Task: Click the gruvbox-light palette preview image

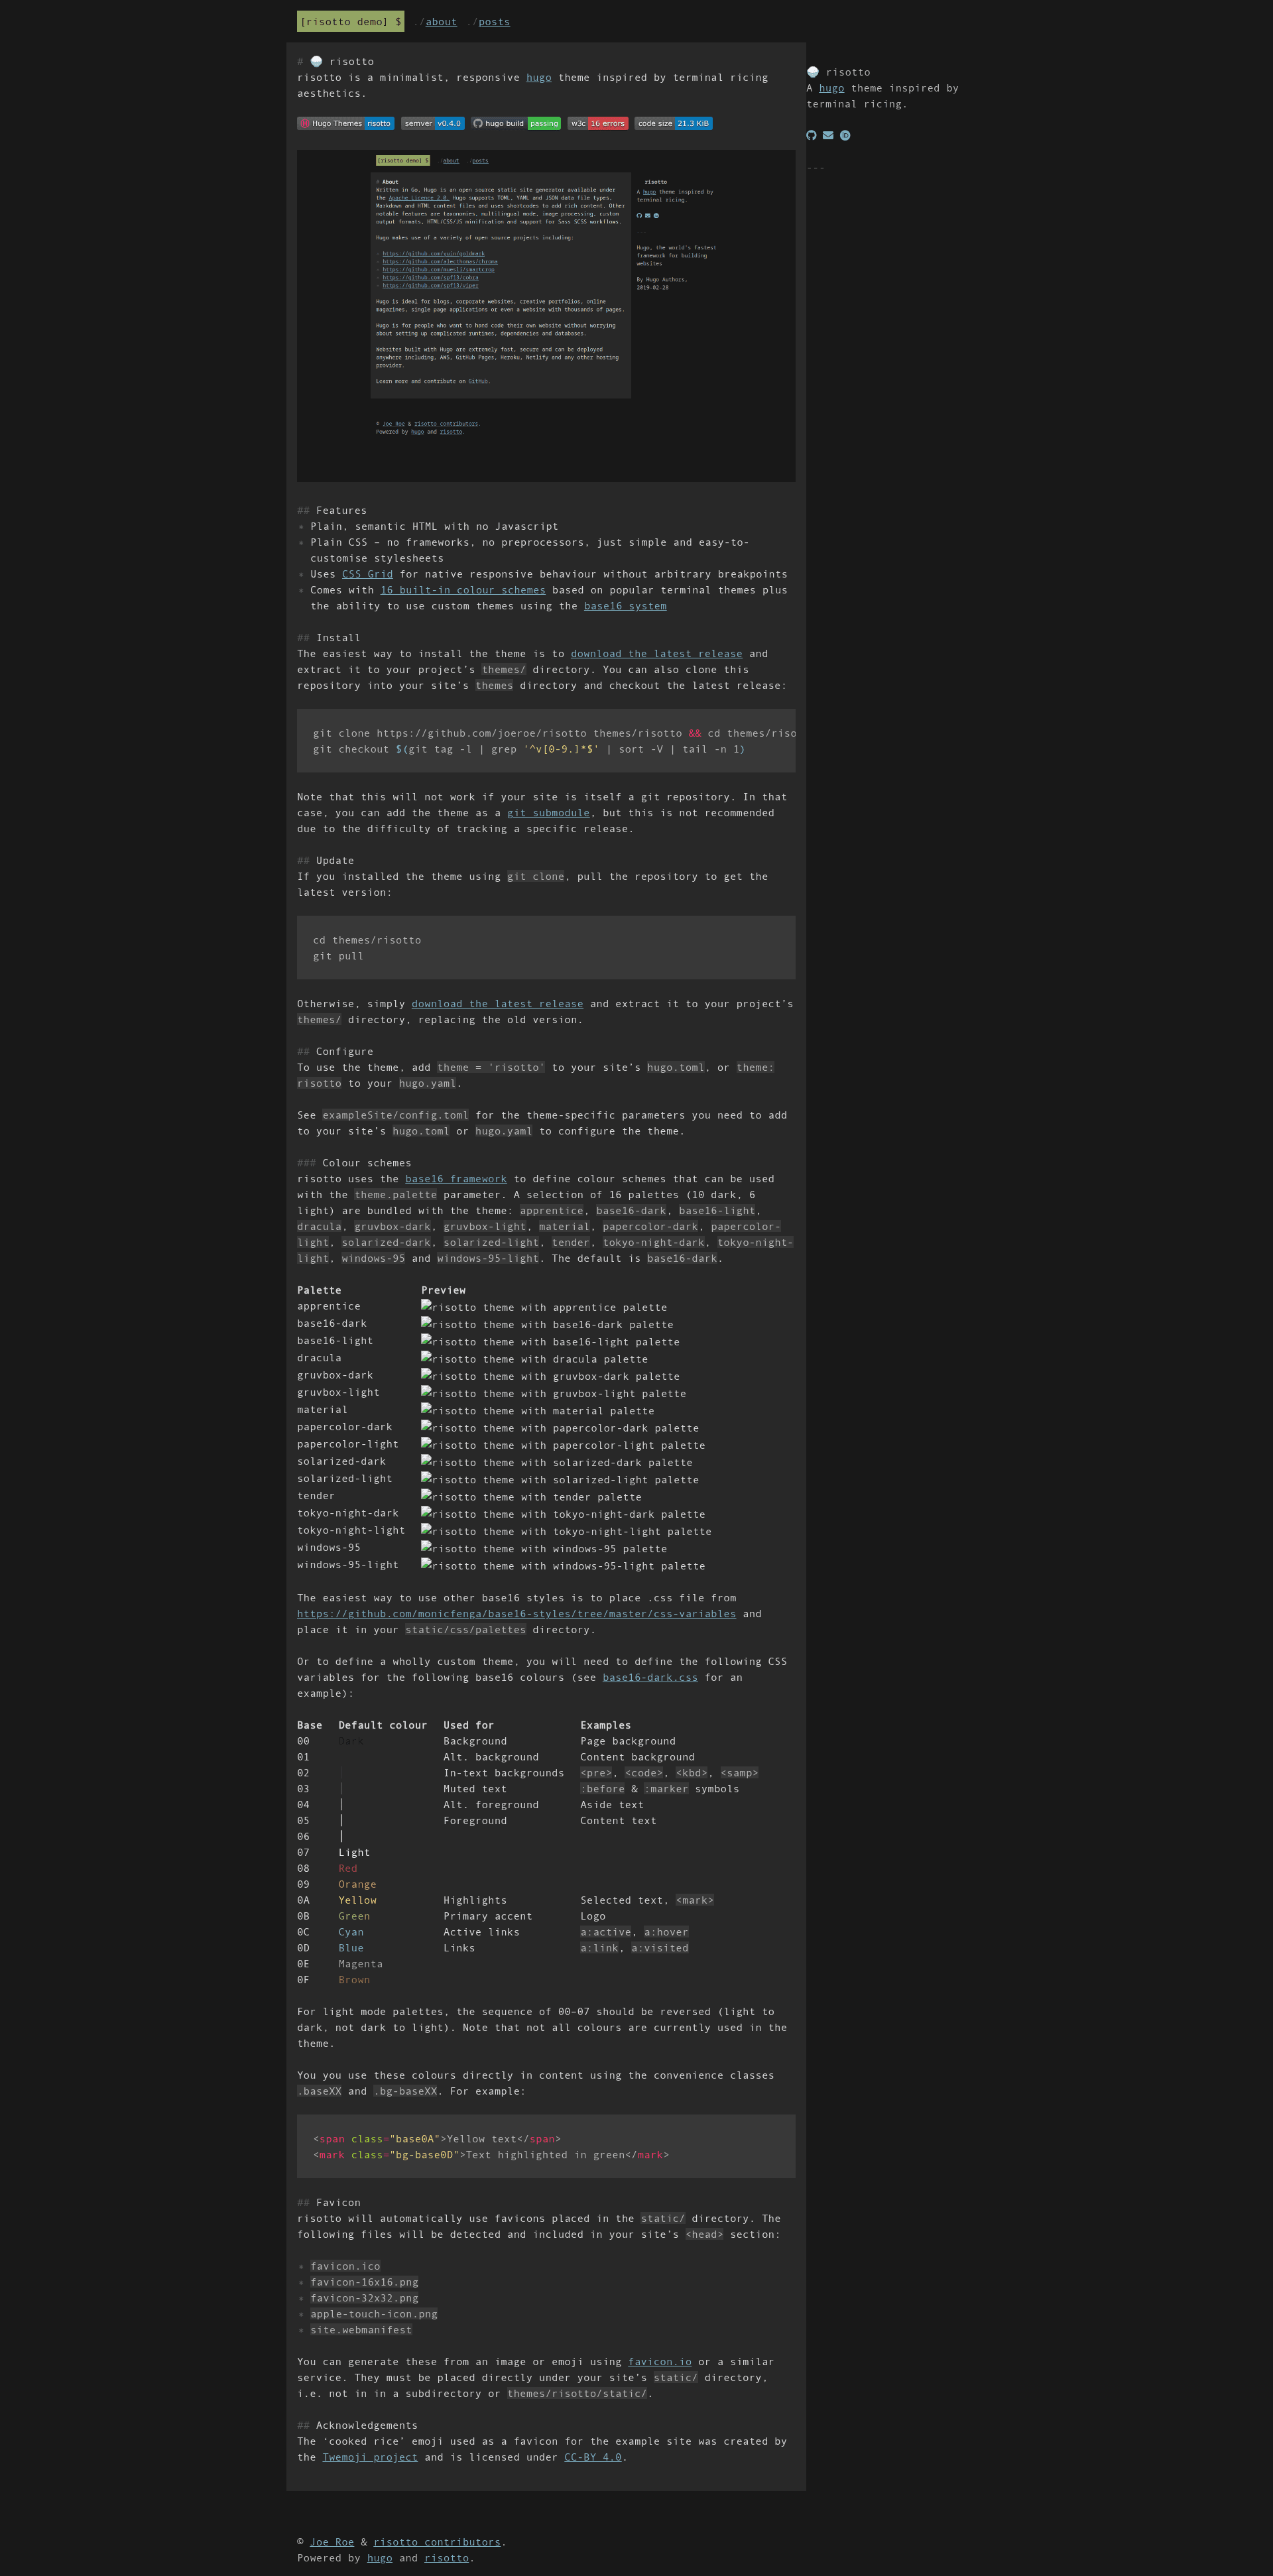Action: 554,1393
